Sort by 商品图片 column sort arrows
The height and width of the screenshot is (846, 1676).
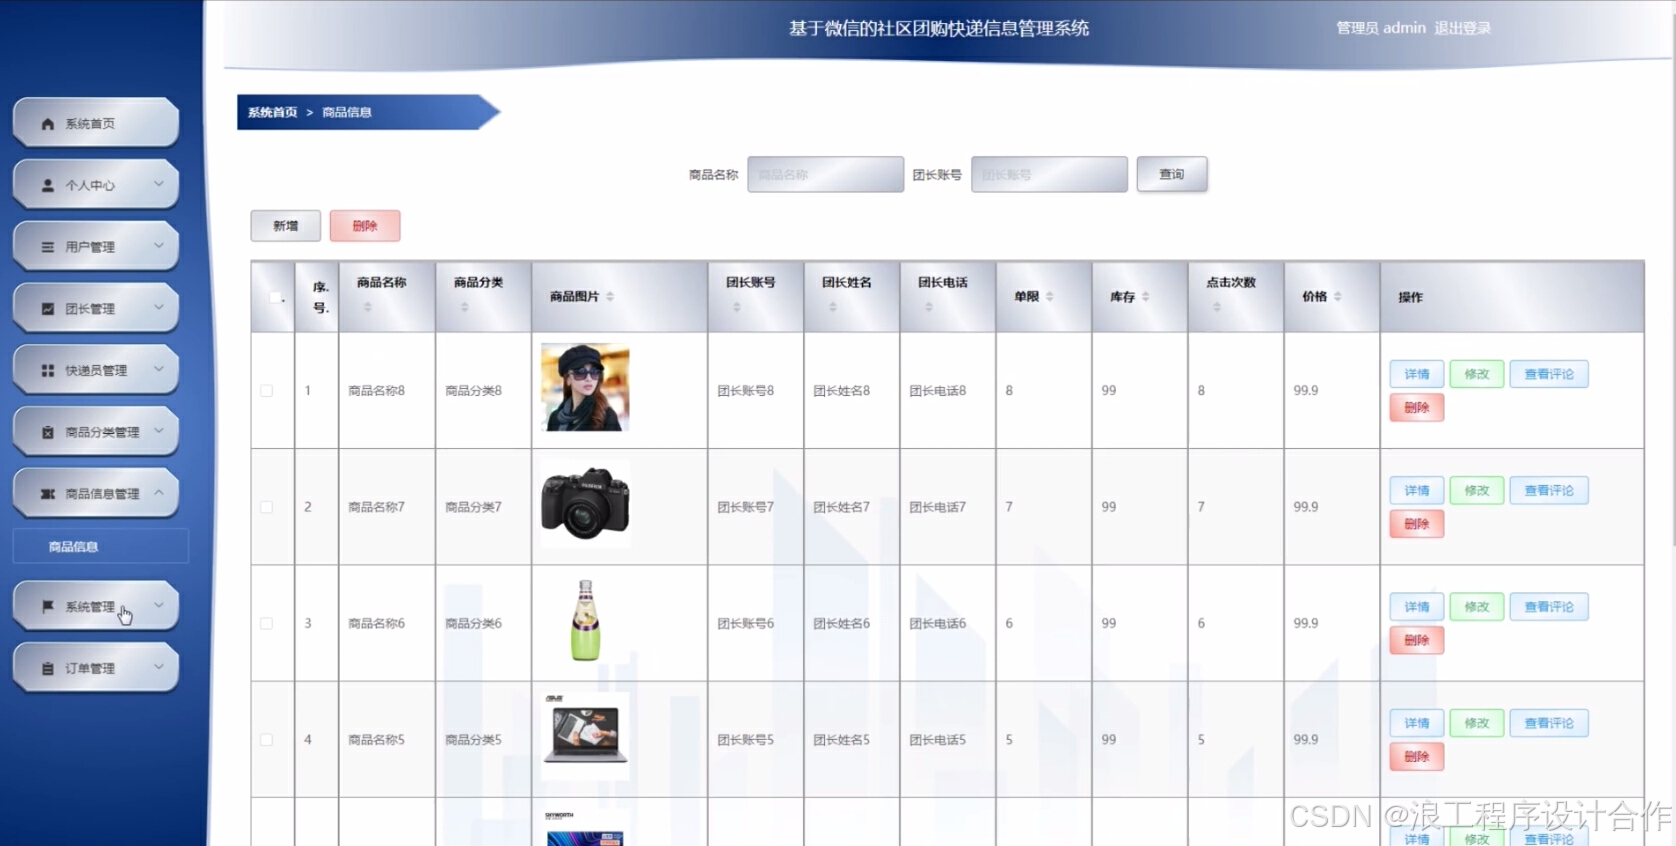click(610, 296)
